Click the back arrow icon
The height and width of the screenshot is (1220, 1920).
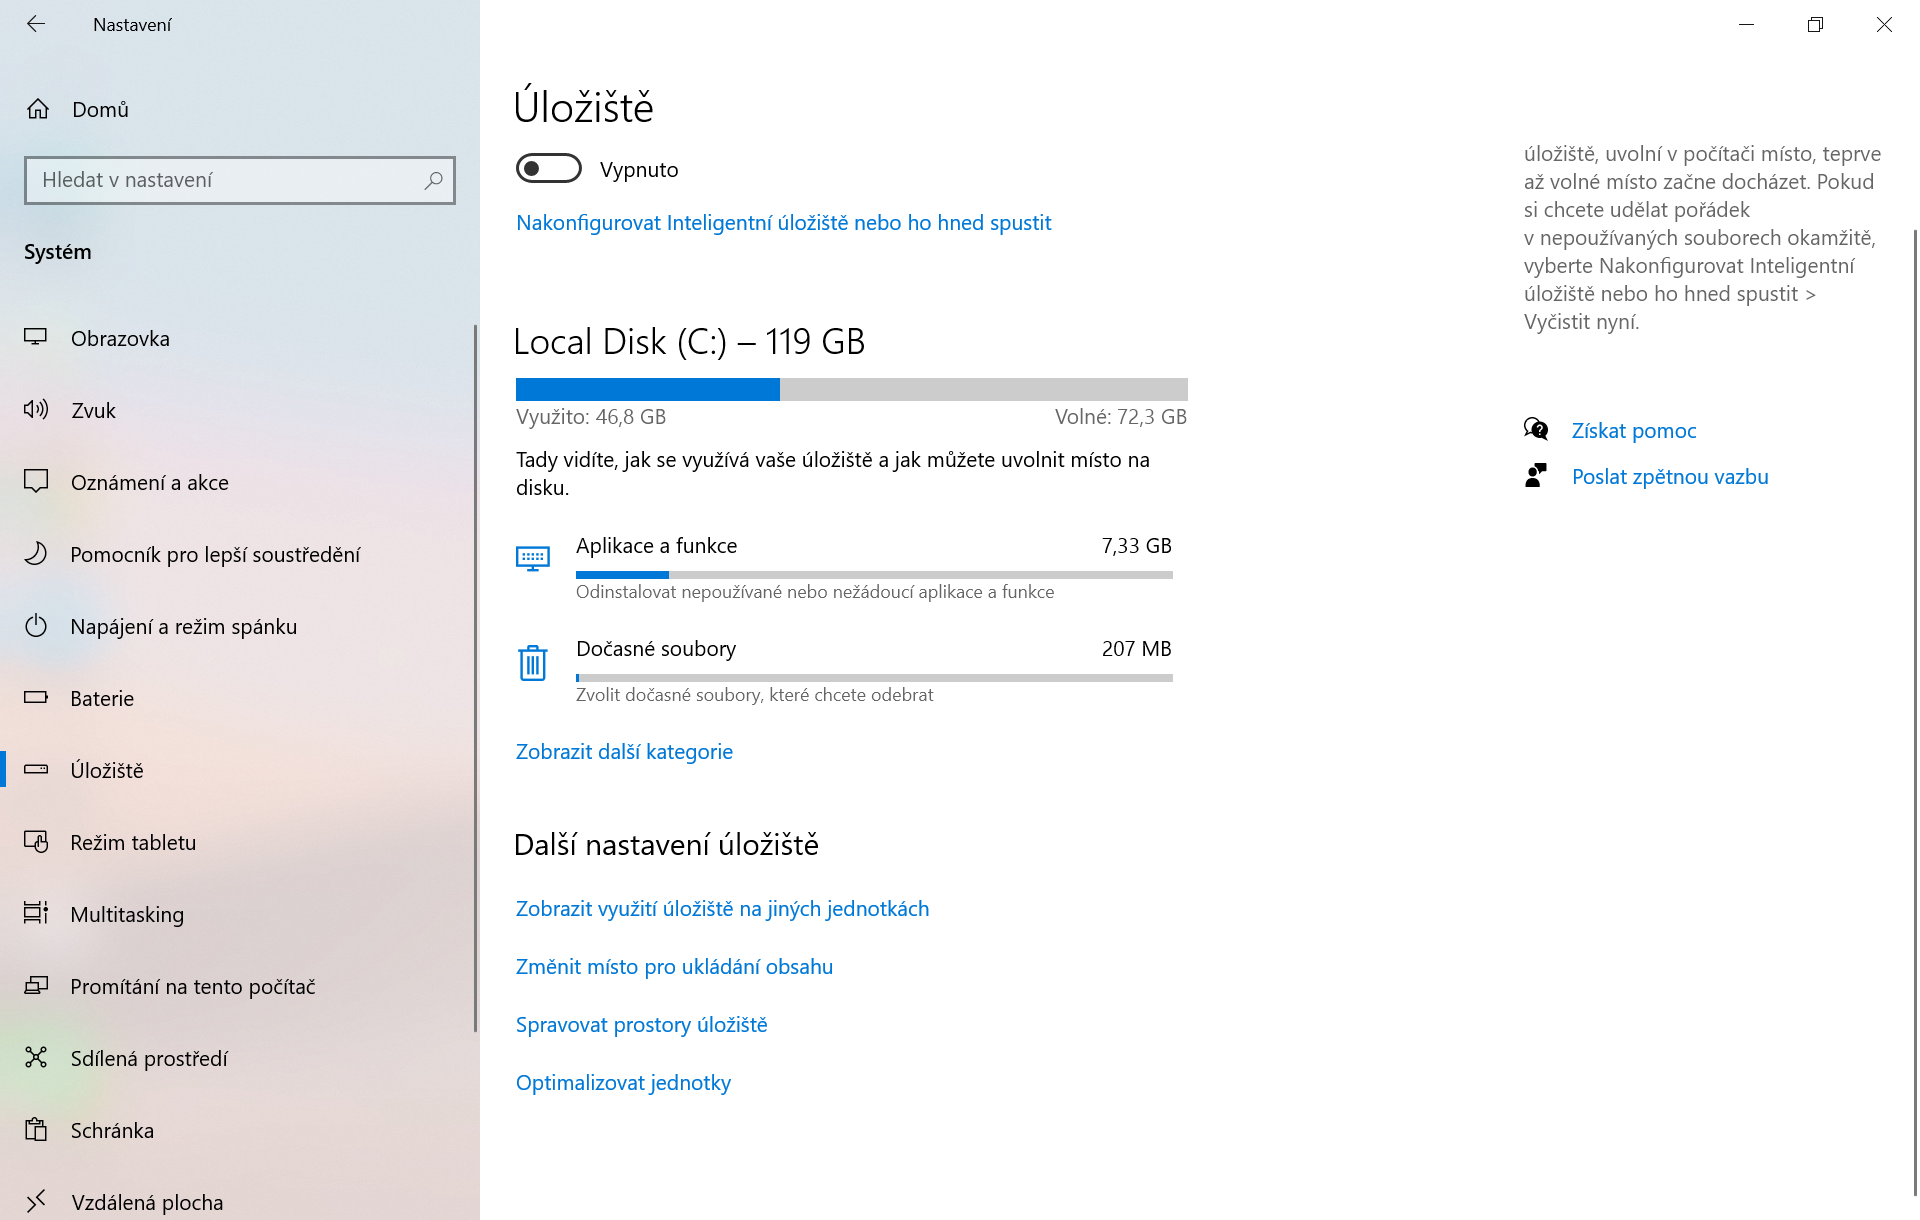click(x=36, y=24)
